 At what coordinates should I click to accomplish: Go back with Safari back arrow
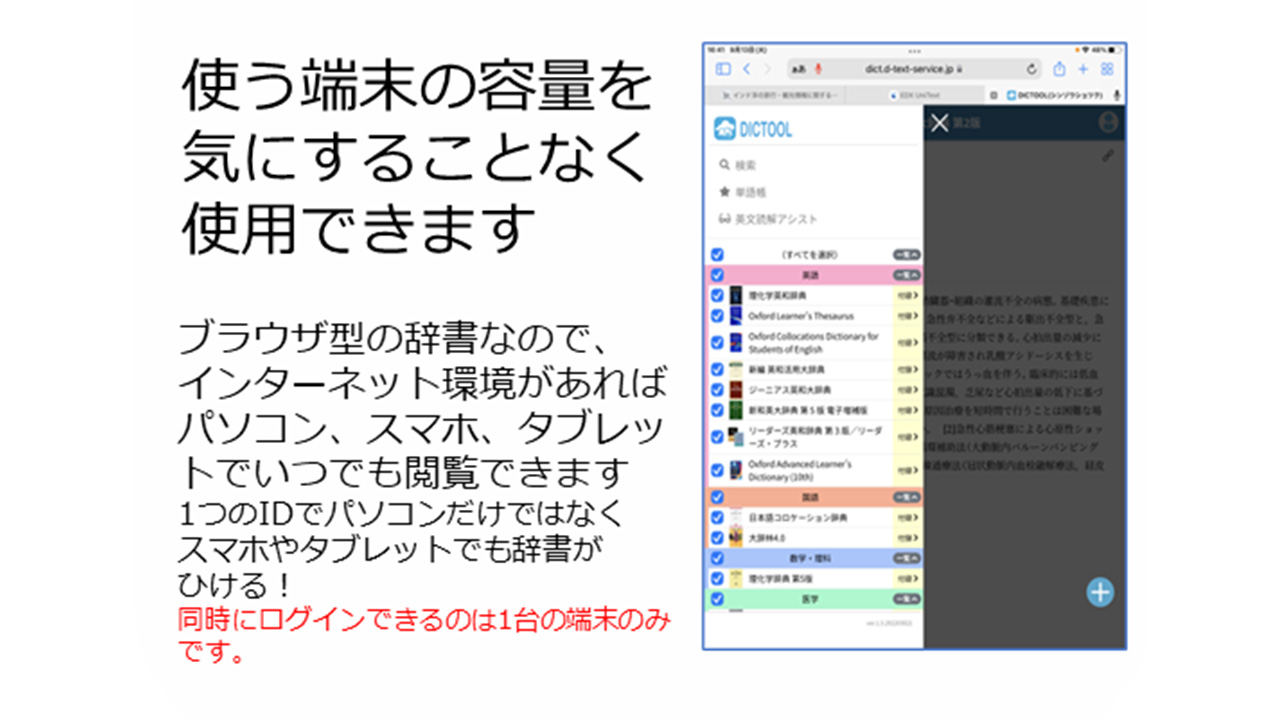point(746,69)
